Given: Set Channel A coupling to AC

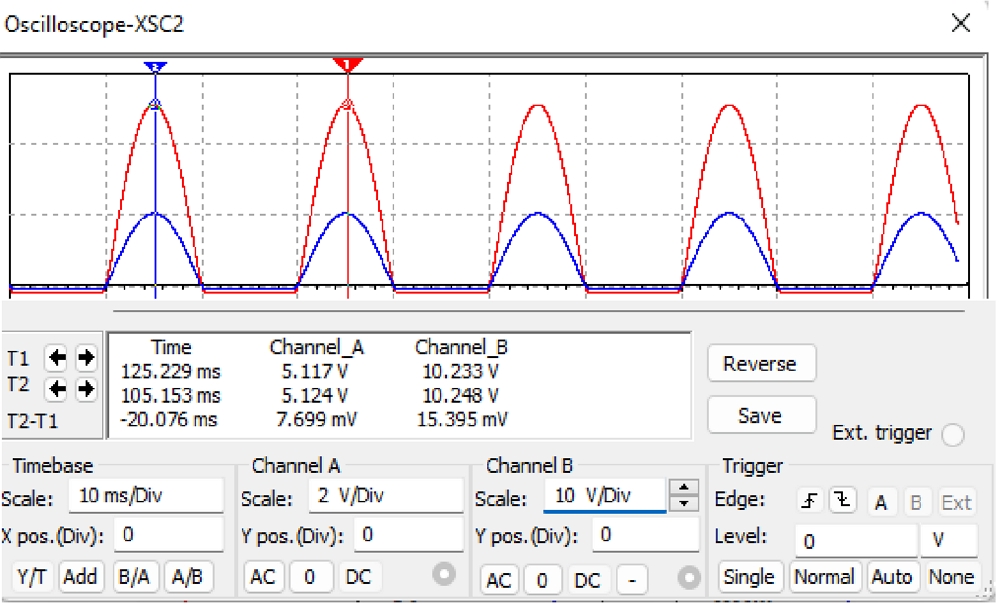Looking at the screenshot, I should [262, 576].
